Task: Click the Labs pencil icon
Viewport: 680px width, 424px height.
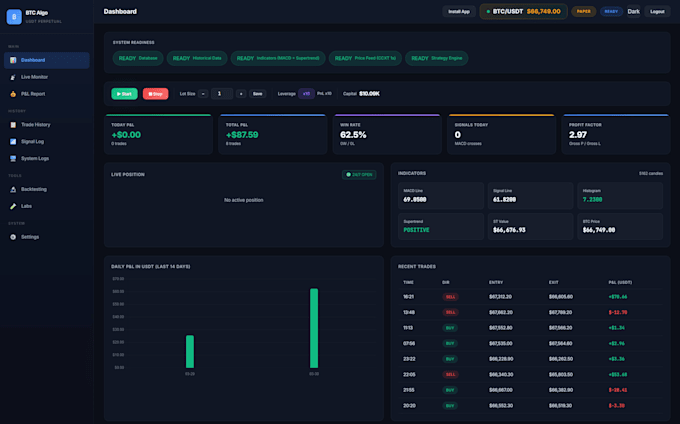Action: pos(13,206)
